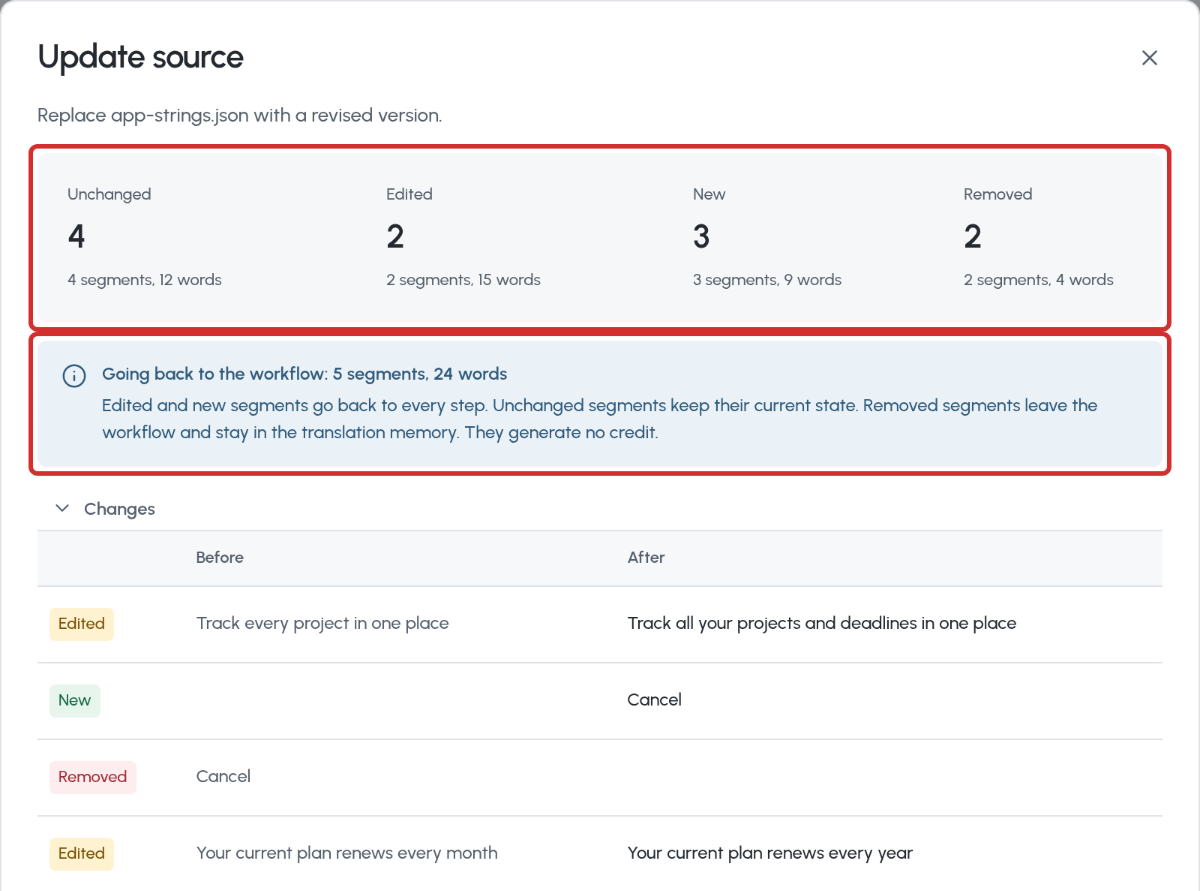Click the 'Before' column header
Screen dimensions: 1200x891
coord(219,557)
